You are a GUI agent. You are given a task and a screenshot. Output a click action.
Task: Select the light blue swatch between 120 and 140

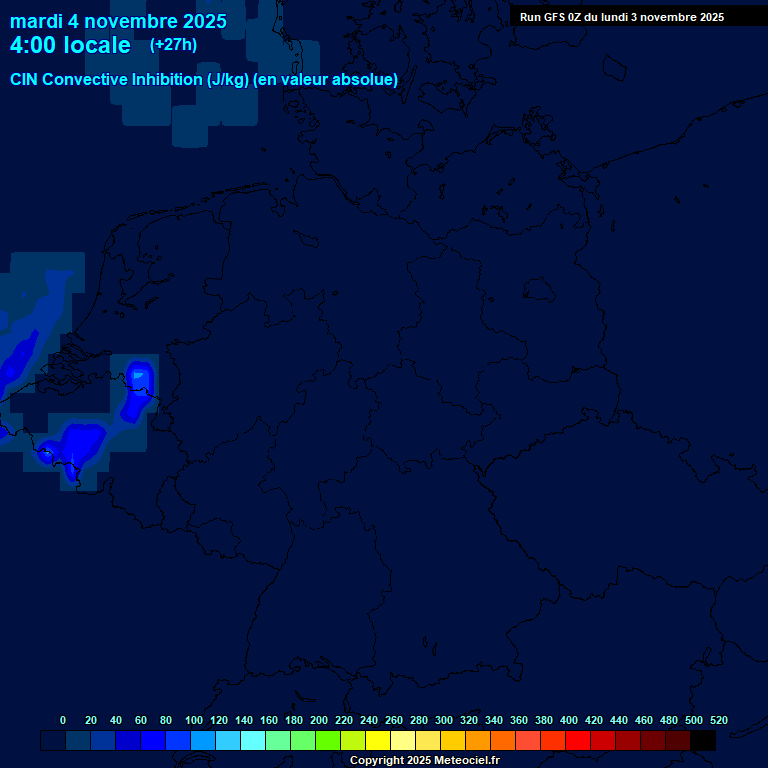(x=228, y=740)
